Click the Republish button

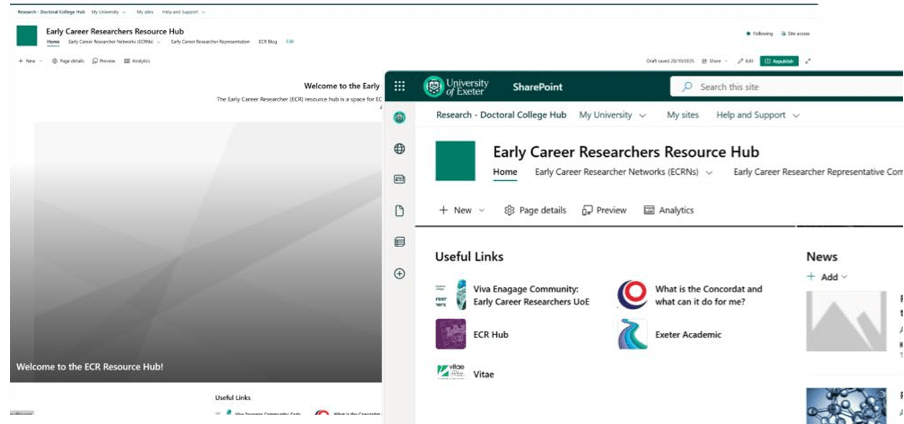[779, 61]
